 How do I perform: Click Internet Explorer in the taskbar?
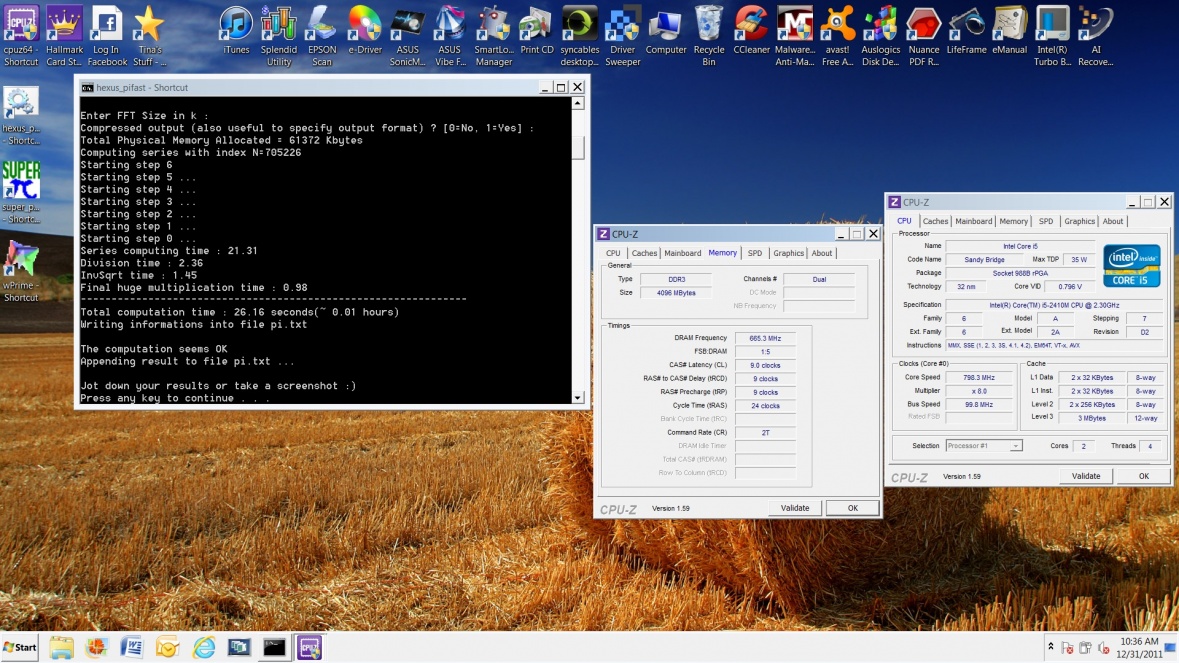[203, 647]
